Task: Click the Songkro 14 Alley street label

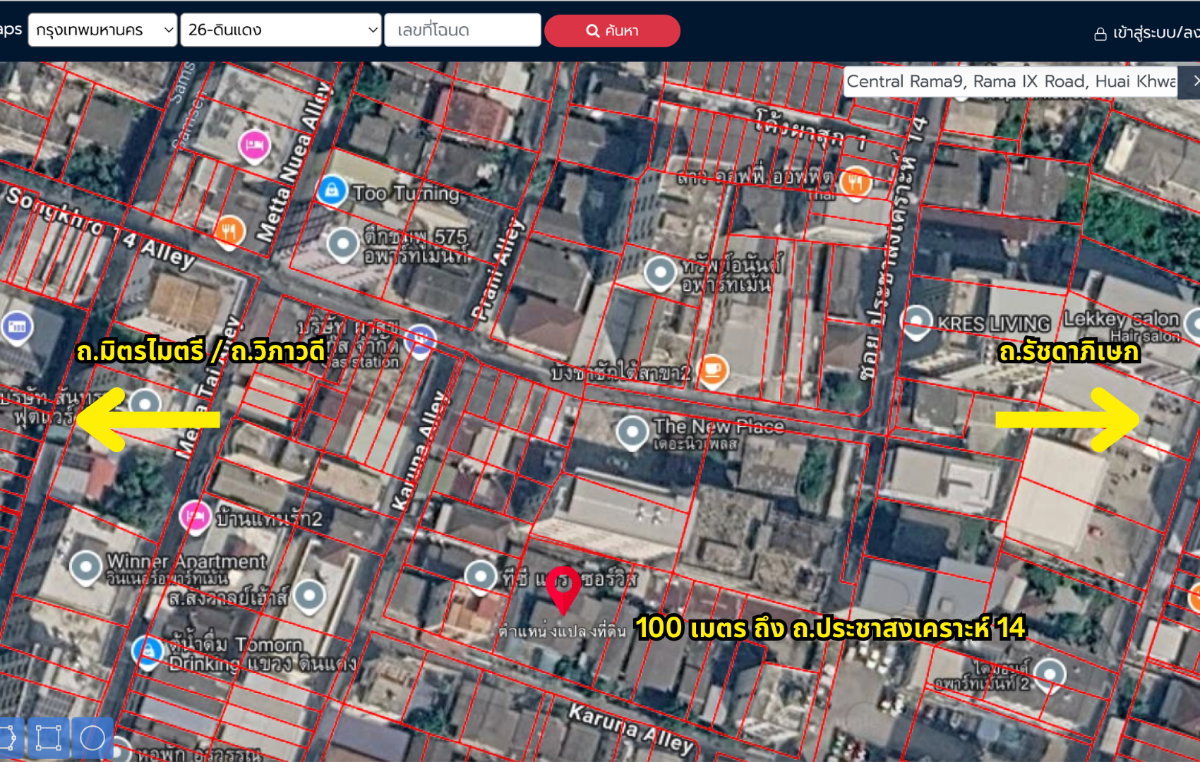Action: point(100,226)
